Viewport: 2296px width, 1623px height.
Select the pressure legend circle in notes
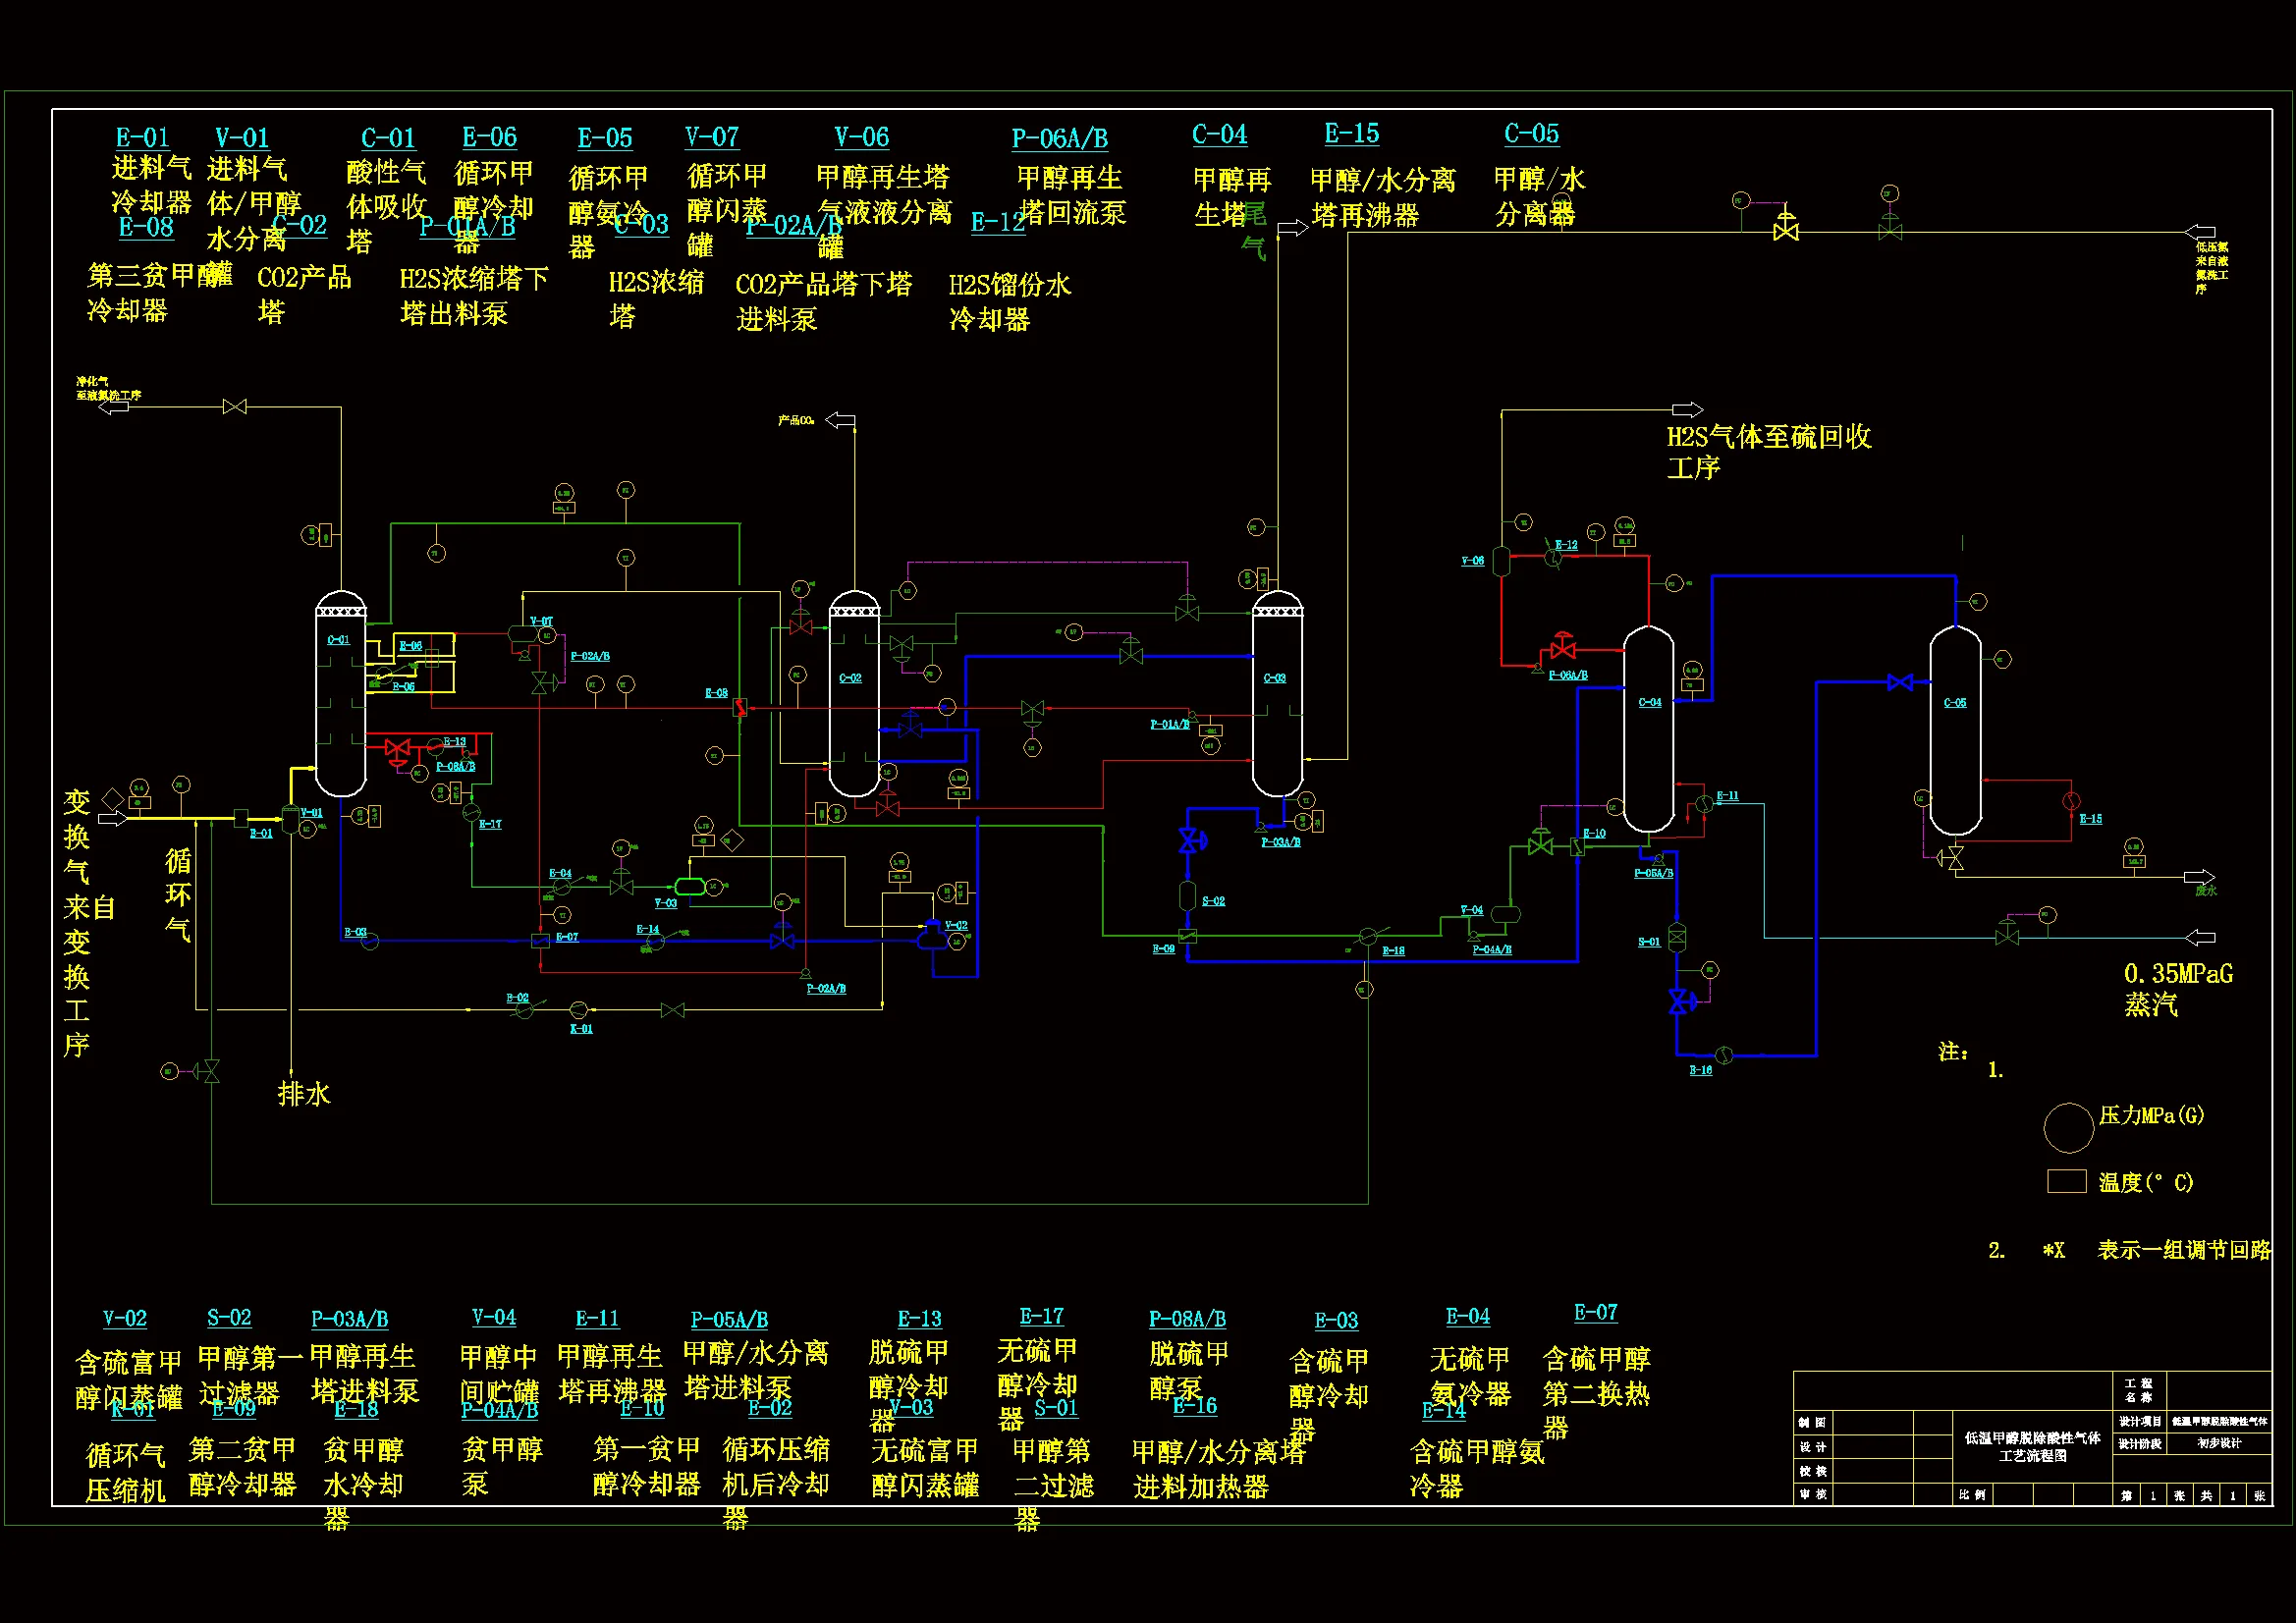coord(2068,1128)
